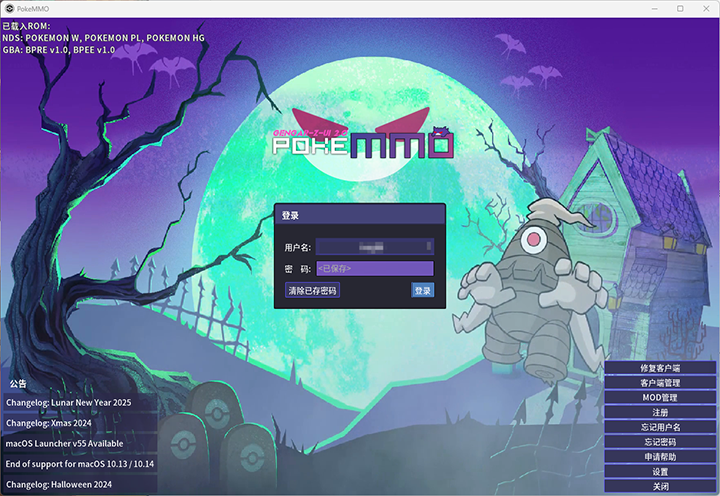Focus the 用户名 username field
This screenshot has height=496, width=720.
click(x=375, y=247)
